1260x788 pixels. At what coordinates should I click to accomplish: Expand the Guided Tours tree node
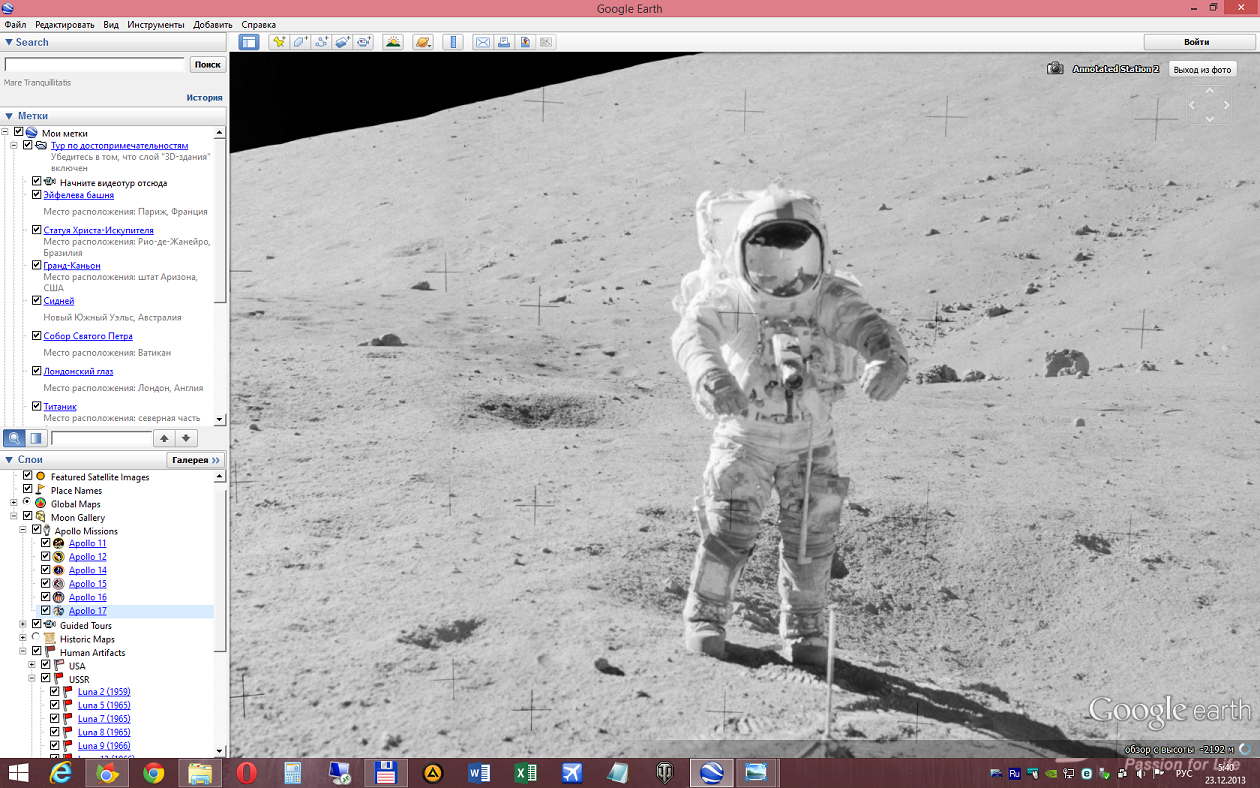click(x=22, y=625)
